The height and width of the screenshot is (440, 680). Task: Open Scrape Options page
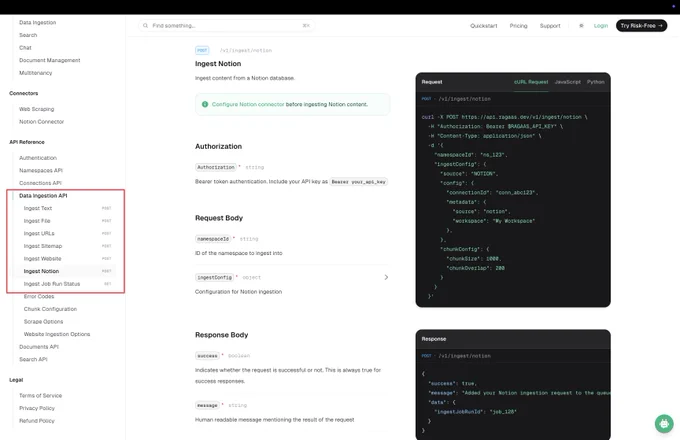(43, 322)
